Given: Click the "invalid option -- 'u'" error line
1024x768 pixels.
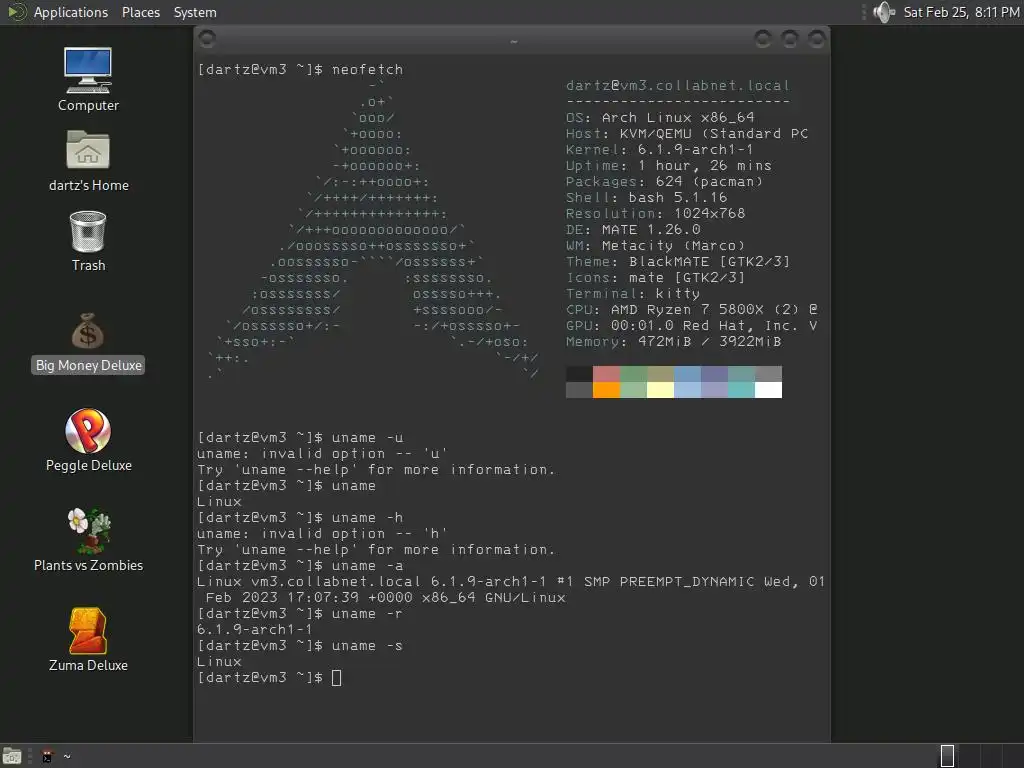Looking at the screenshot, I should coord(323,454).
